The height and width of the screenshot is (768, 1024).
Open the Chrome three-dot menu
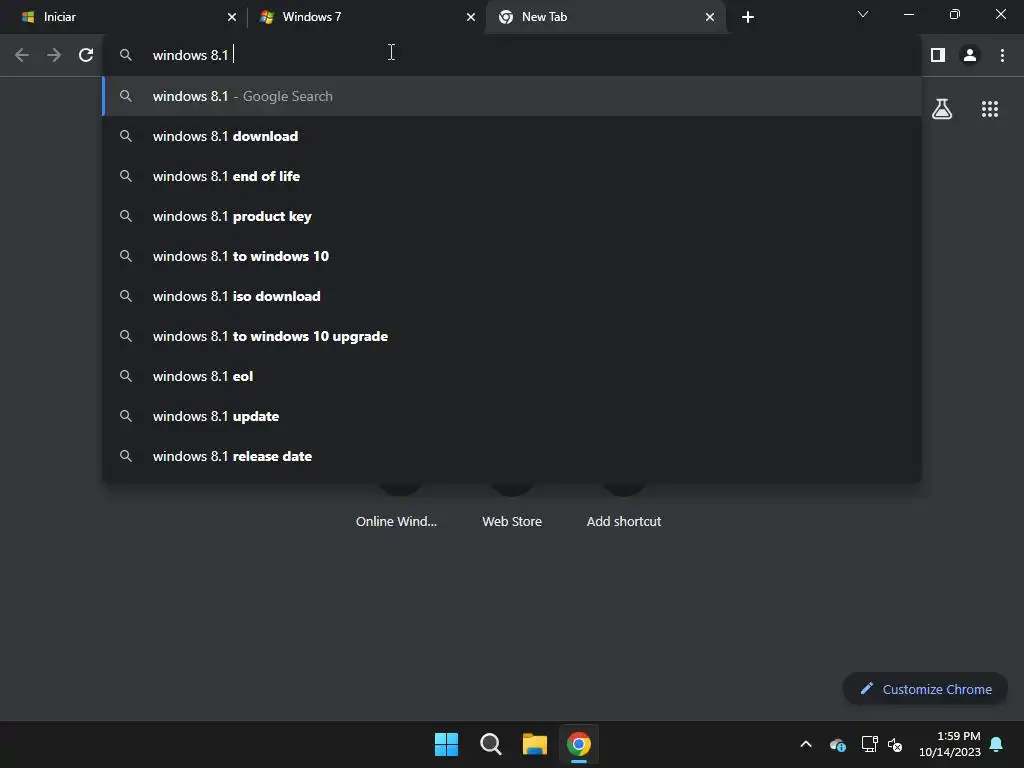click(x=1002, y=55)
